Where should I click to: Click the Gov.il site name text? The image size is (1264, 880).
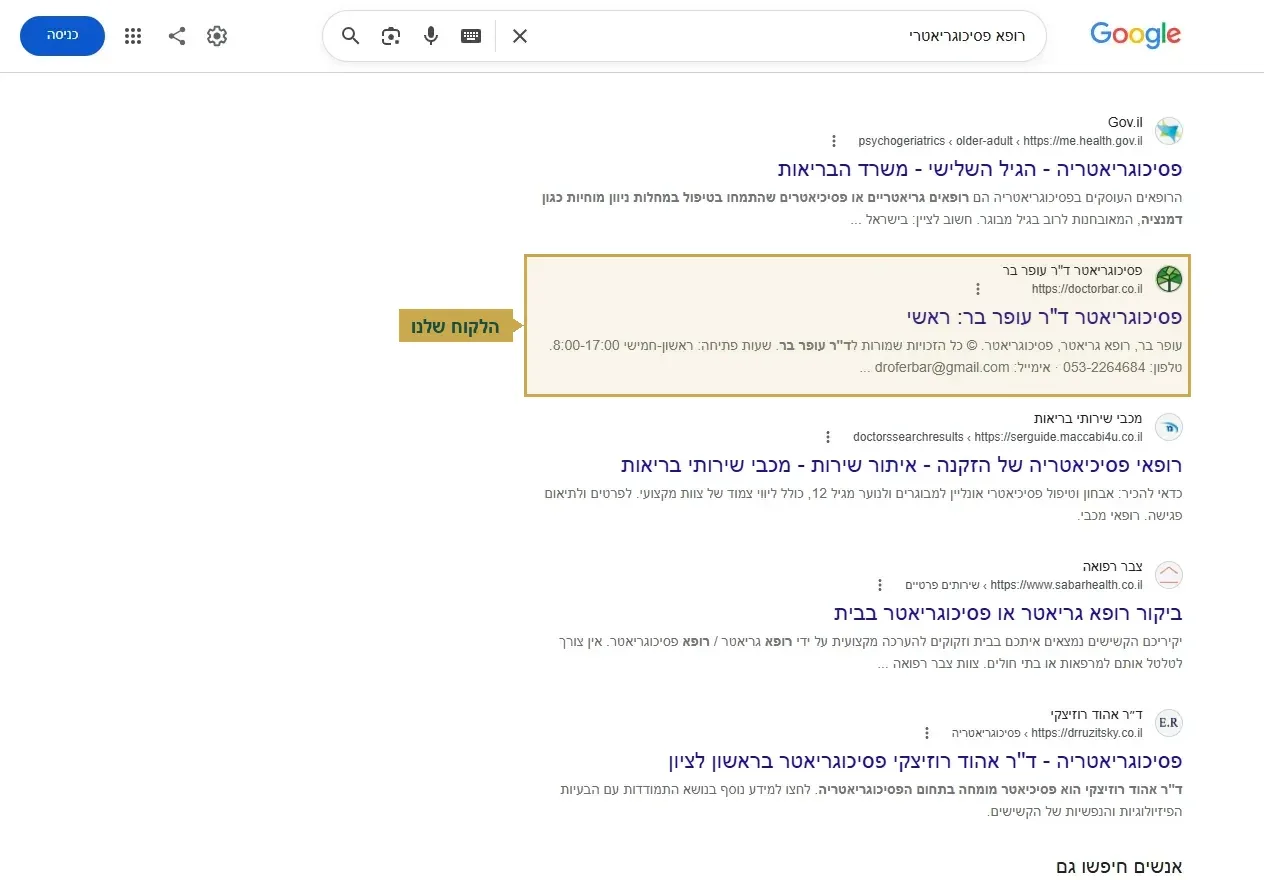coord(1125,122)
